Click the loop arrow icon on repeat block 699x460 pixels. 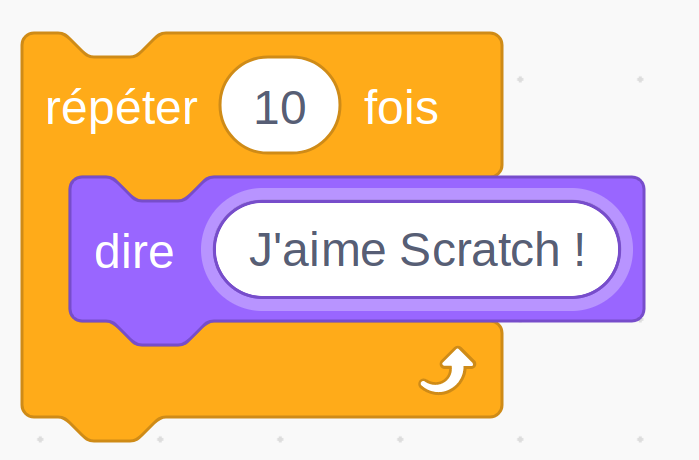coord(448,370)
